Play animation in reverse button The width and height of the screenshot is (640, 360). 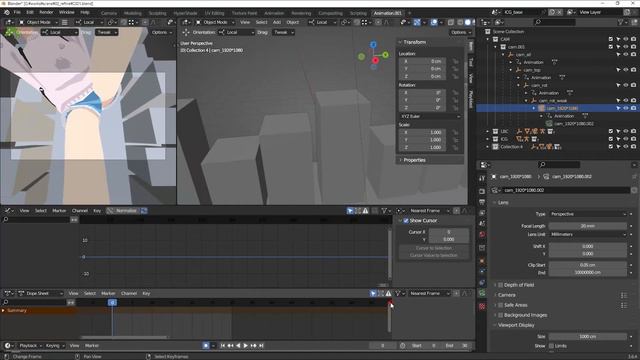(x=238, y=346)
